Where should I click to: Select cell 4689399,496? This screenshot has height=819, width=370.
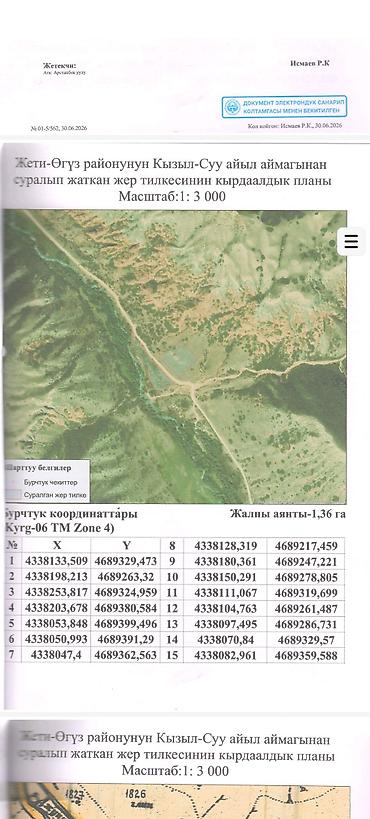tap(126, 624)
